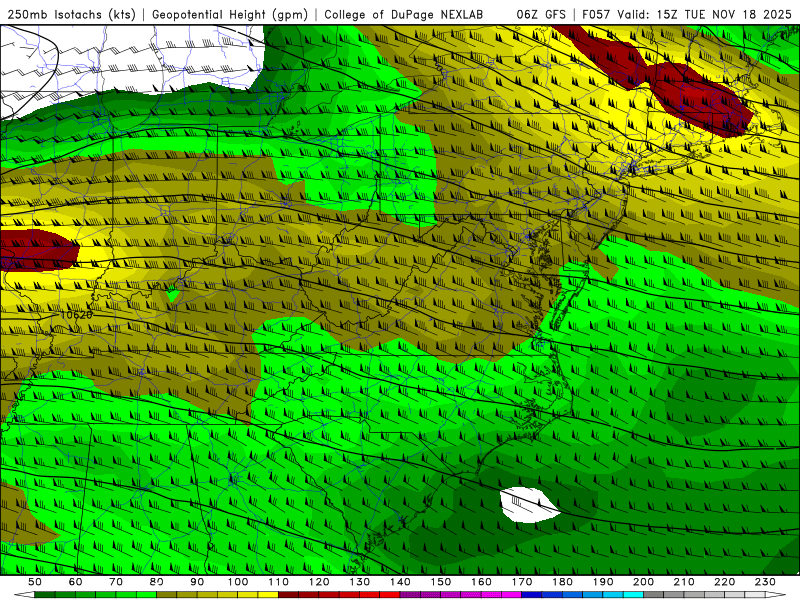
Task: Click the '130' value on the color scale
Action: coord(360,582)
